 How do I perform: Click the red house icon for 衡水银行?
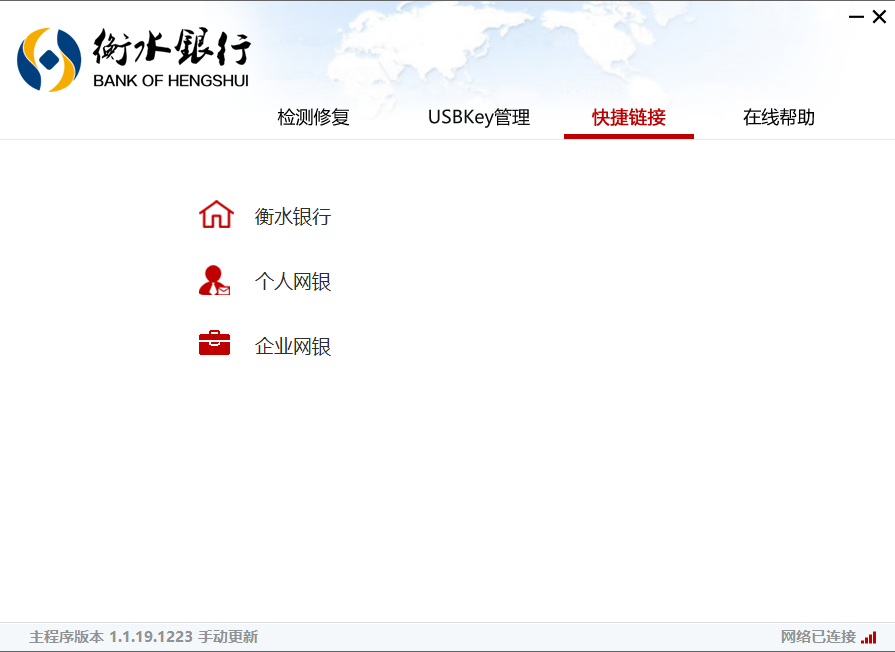click(x=215, y=215)
